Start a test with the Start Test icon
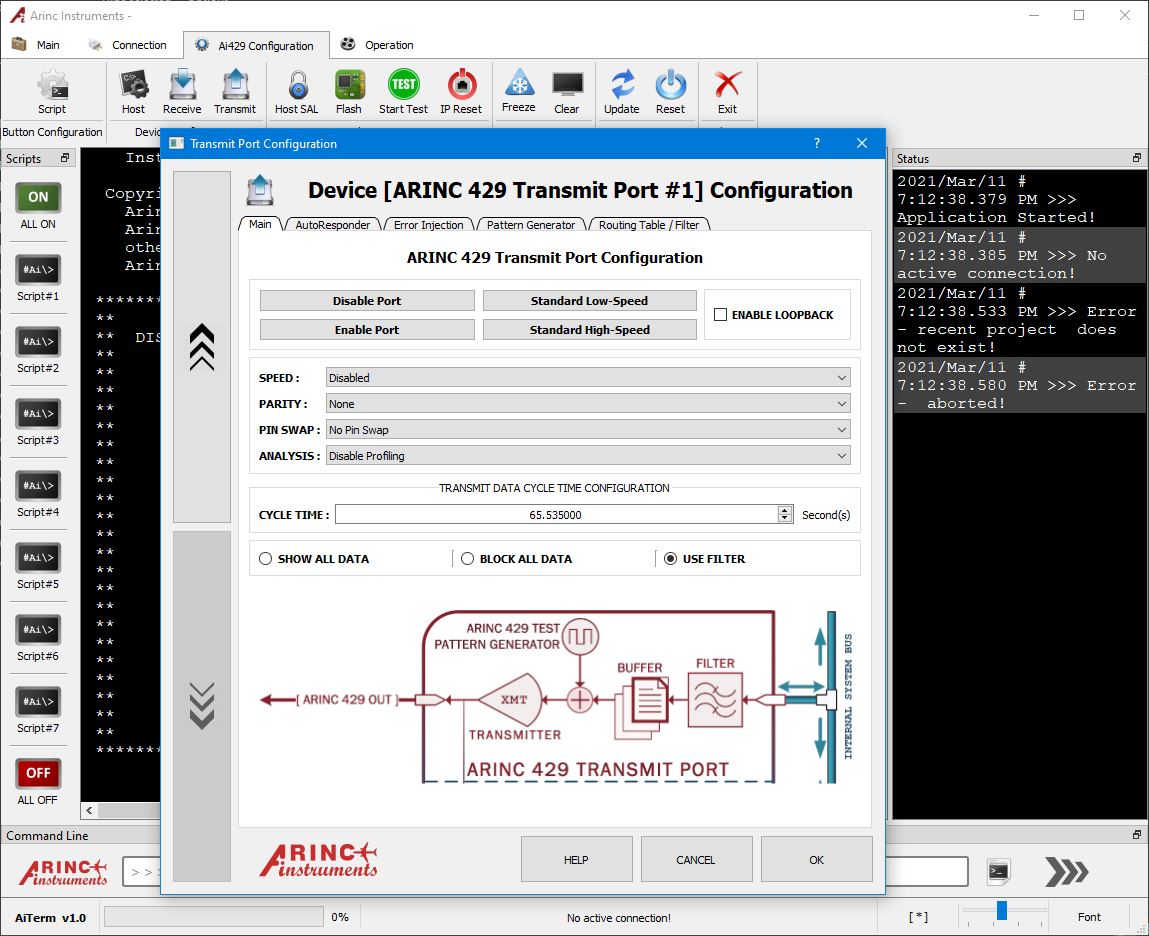1149x936 pixels. (403, 91)
